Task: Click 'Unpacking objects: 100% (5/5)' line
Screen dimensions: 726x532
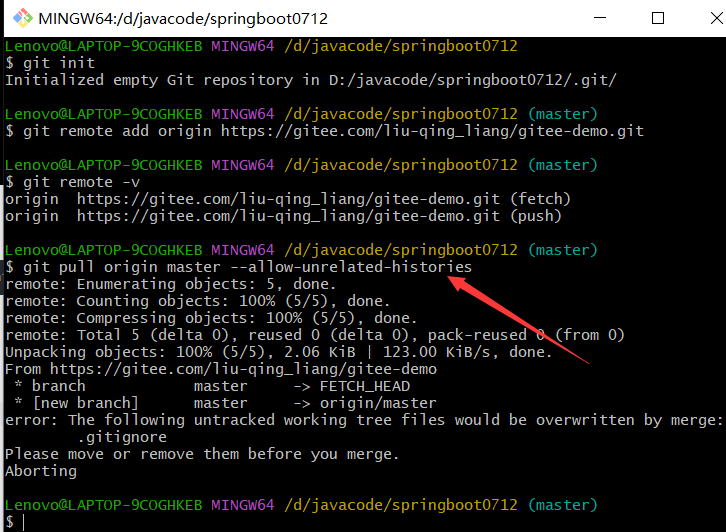Action: [x=279, y=352]
